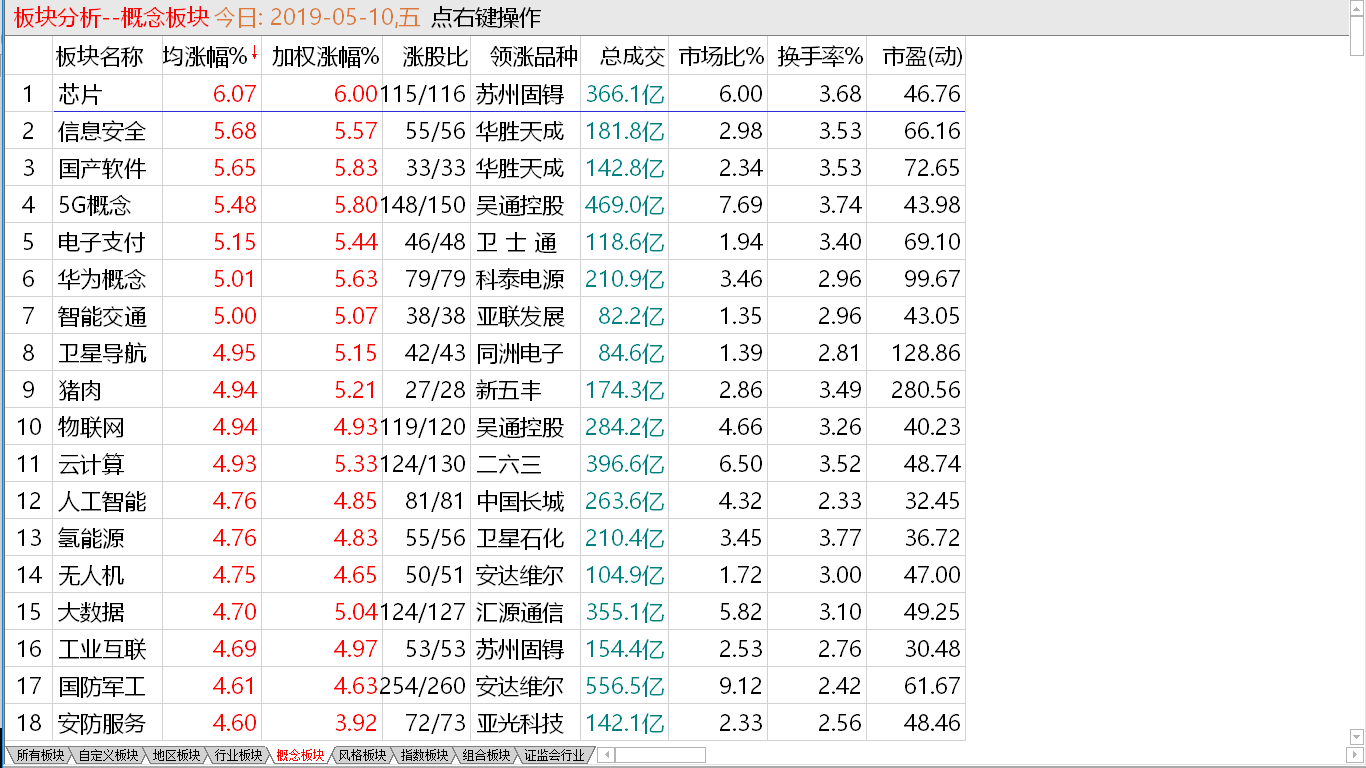The image size is (1366, 768).
Task: Select the 安防服务 sector name
Action: [x=102, y=723]
